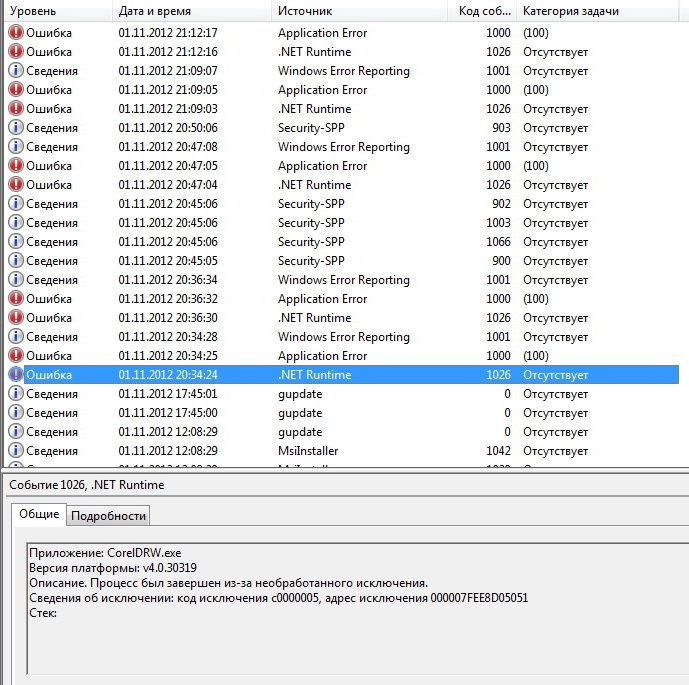Select event code 900
The width and height of the screenshot is (689, 685).
coord(501,261)
